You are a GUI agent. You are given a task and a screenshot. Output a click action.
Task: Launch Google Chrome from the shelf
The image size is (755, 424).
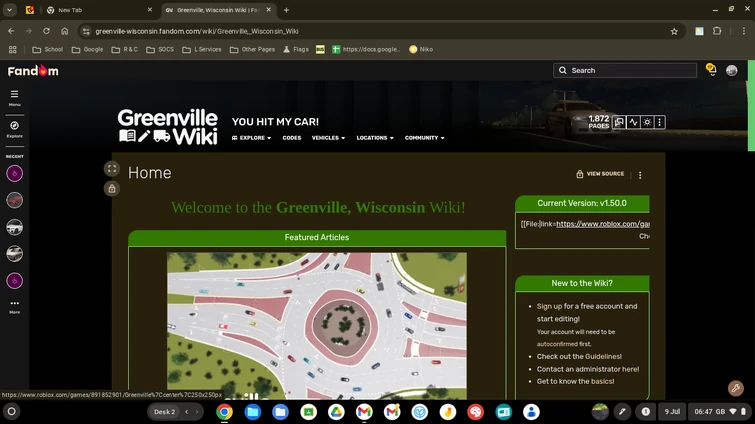click(224, 412)
